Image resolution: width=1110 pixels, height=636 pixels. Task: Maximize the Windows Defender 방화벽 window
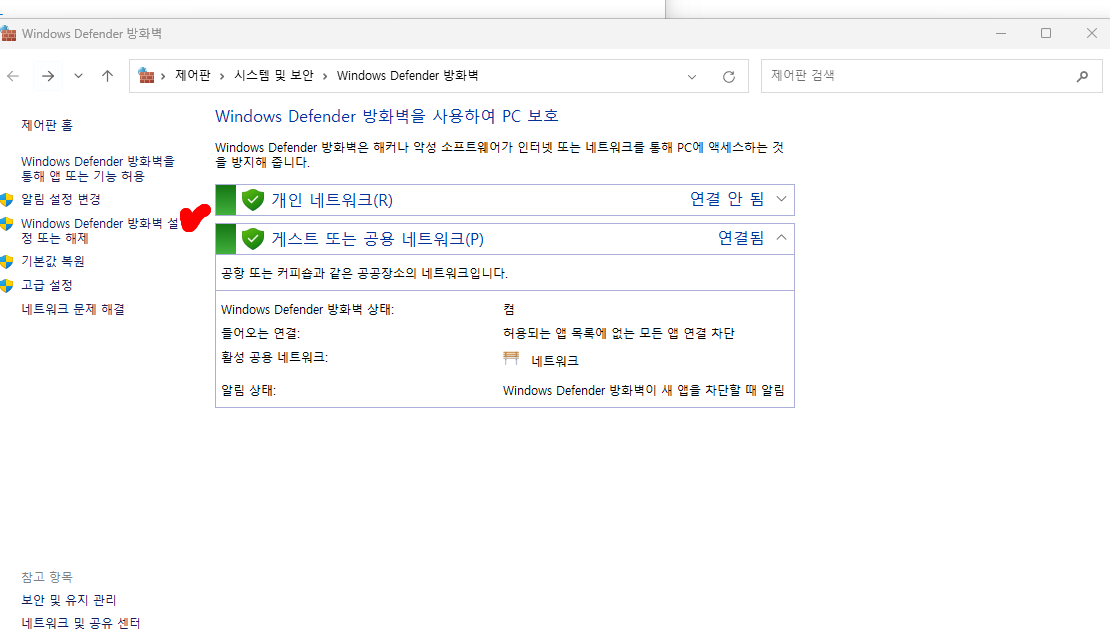click(x=1046, y=33)
